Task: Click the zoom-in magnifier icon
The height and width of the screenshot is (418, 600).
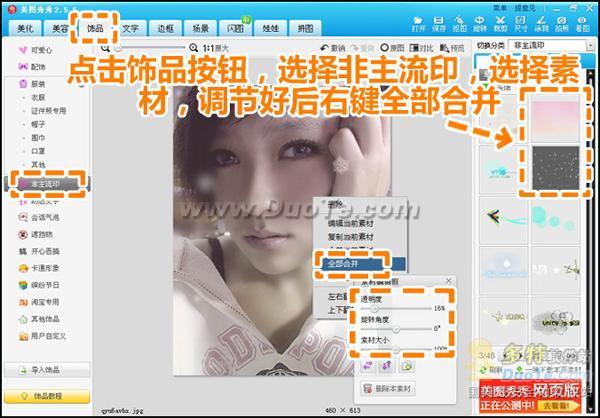Action: [194, 48]
